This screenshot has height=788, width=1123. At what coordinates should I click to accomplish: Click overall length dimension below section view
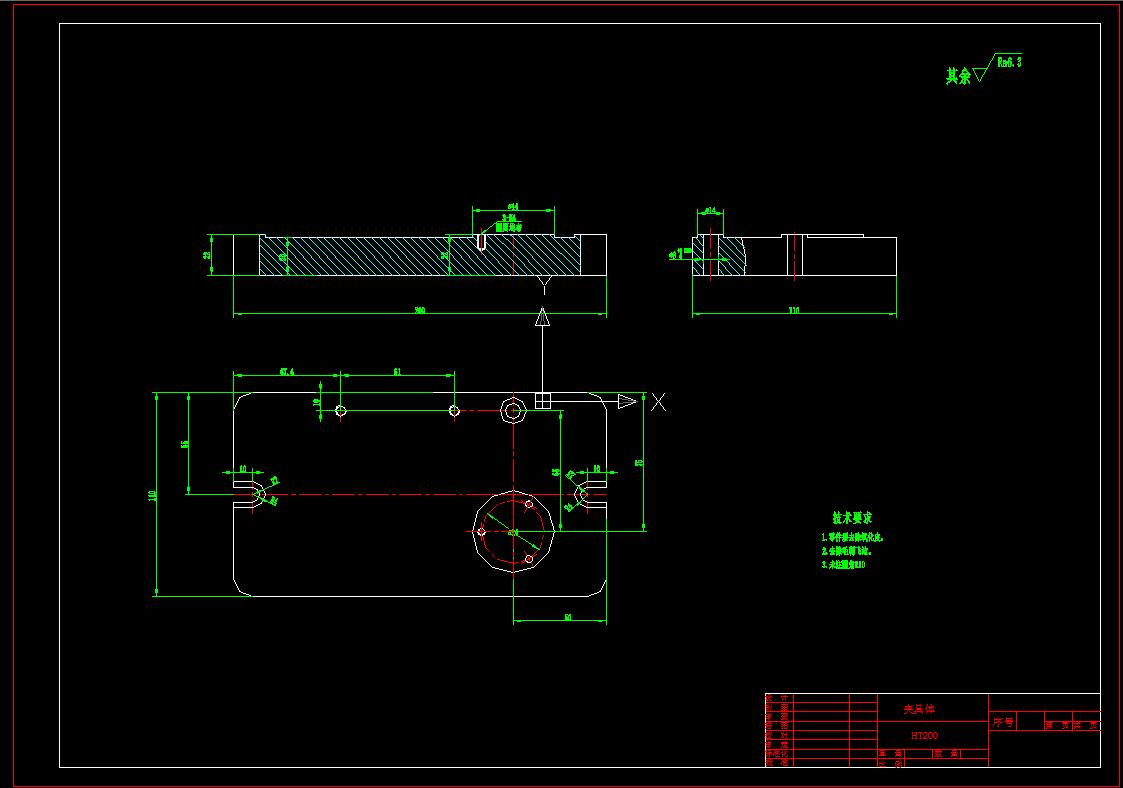420,310
